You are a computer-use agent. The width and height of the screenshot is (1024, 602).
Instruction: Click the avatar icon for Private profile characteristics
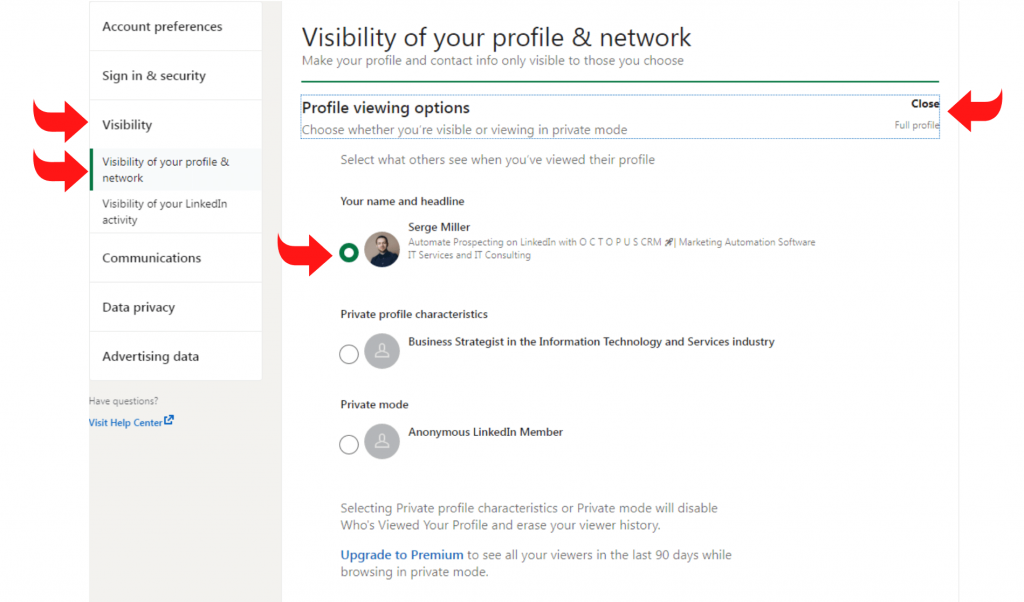coord(382,351)
